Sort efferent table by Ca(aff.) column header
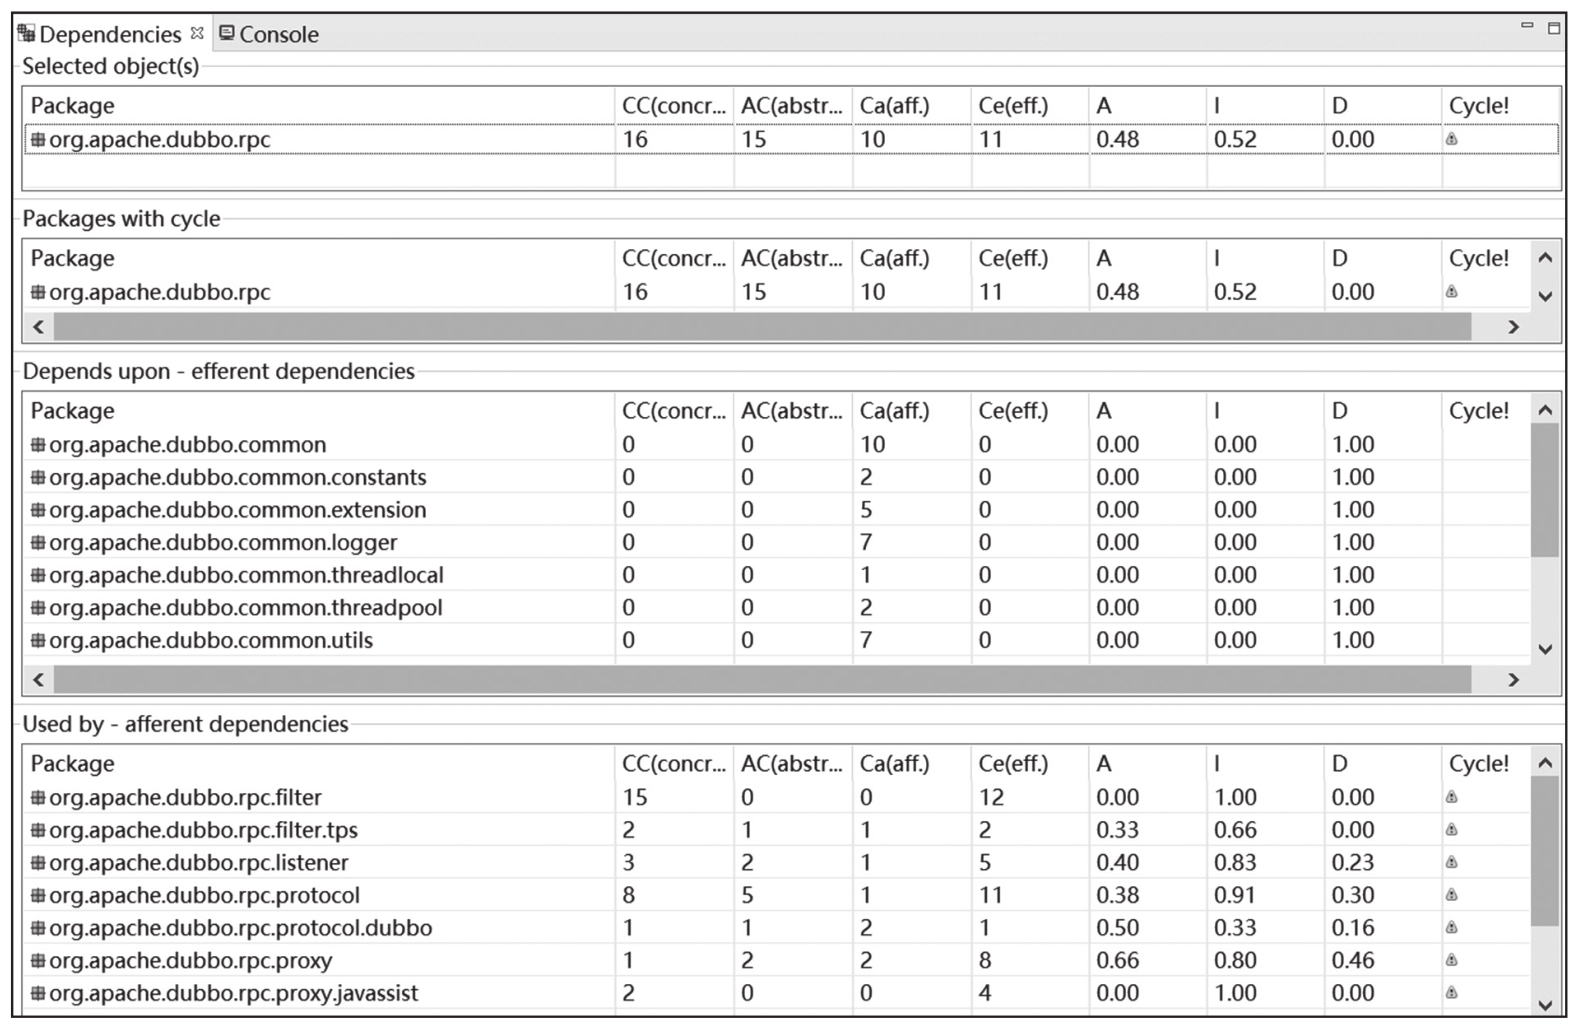 [x=894, y=410]
